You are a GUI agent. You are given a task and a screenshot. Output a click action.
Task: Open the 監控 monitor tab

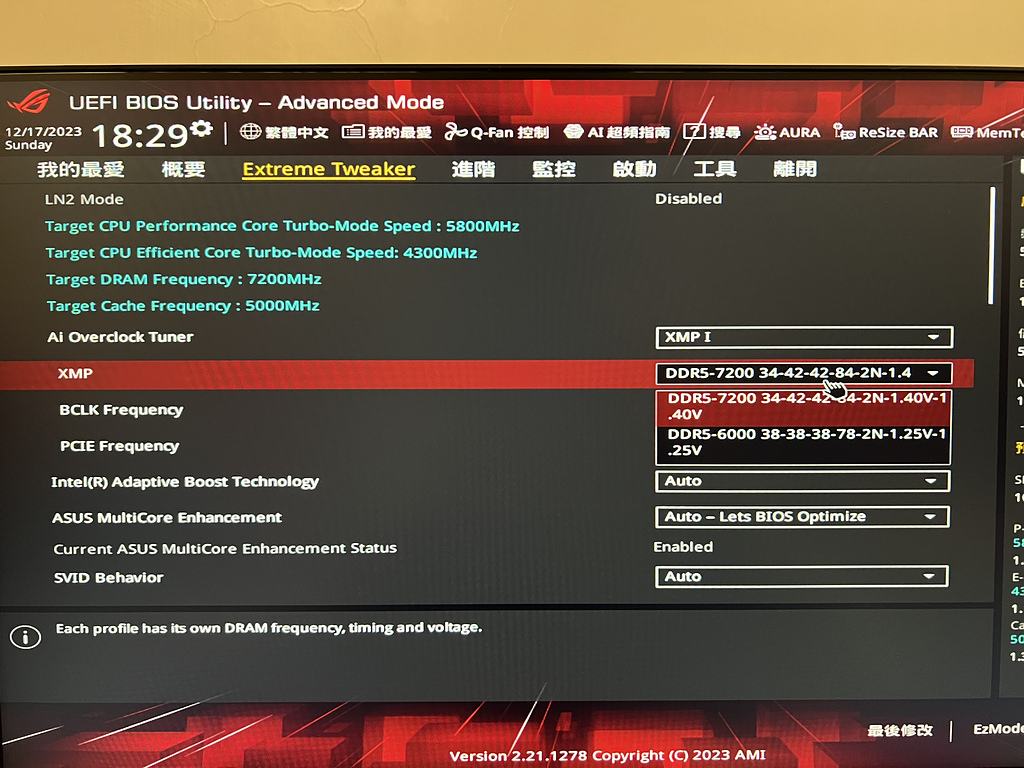tap(554, 170)
